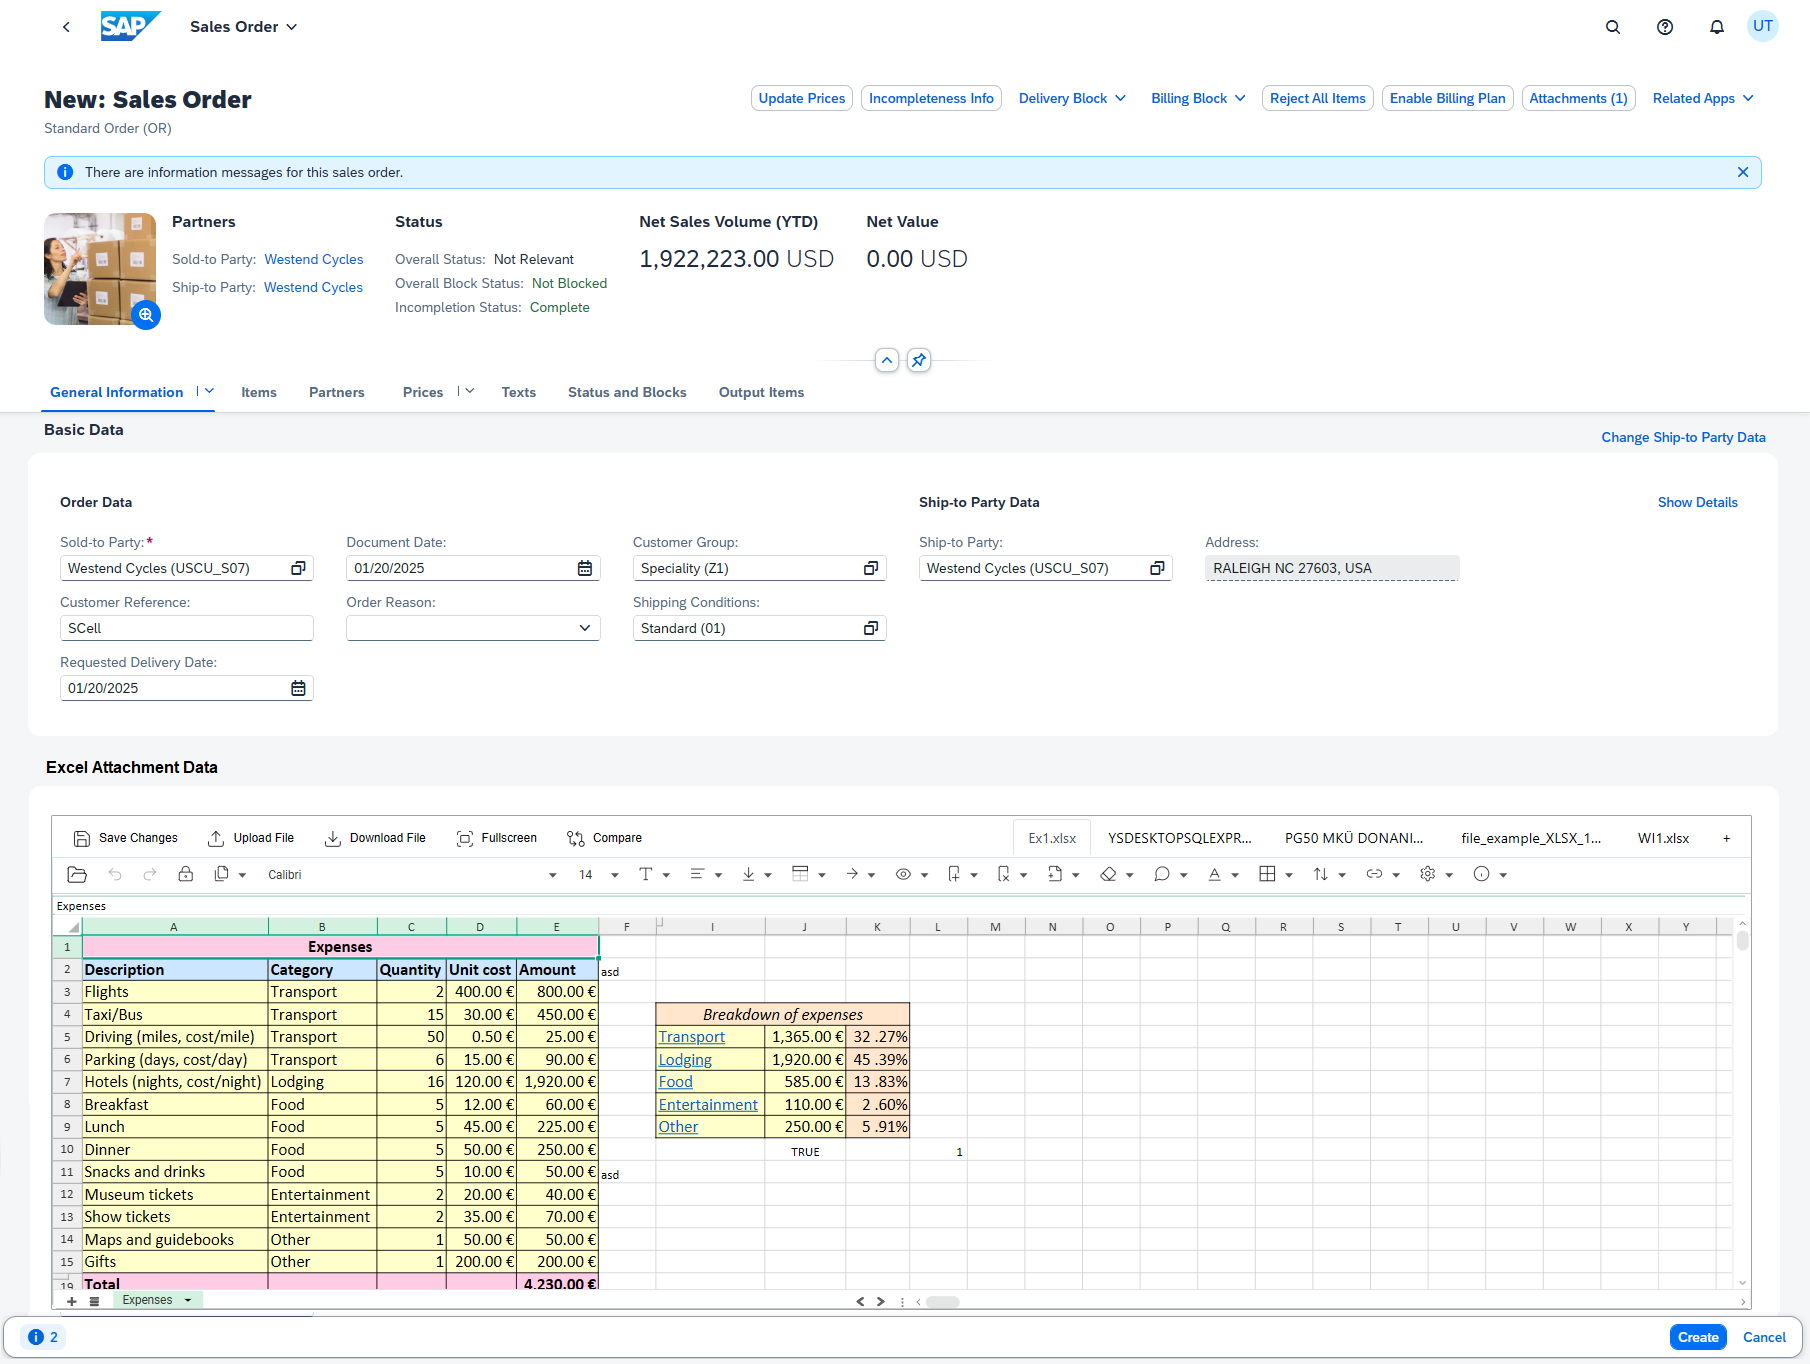Open value help for the Ship-to Party field
The width and height of the screenshot is (1810, 1364).
click(x=1157, y=568)
